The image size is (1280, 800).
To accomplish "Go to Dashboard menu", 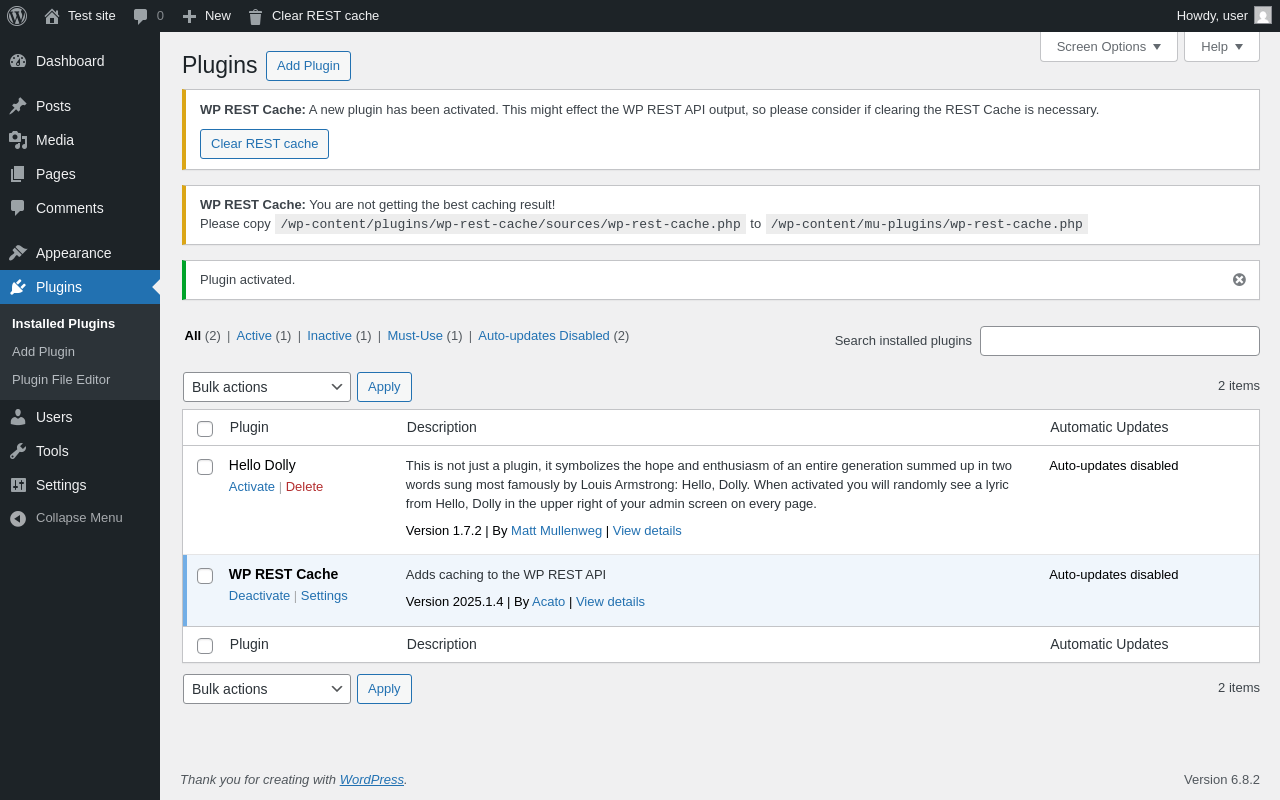I will 70,61.
